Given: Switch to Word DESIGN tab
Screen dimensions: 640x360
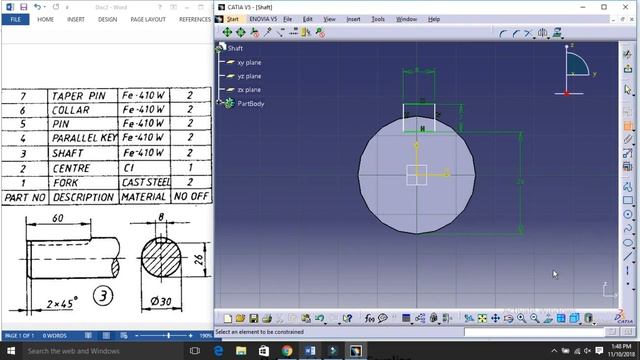Looking at the screenshot, I should pos(107,19).
